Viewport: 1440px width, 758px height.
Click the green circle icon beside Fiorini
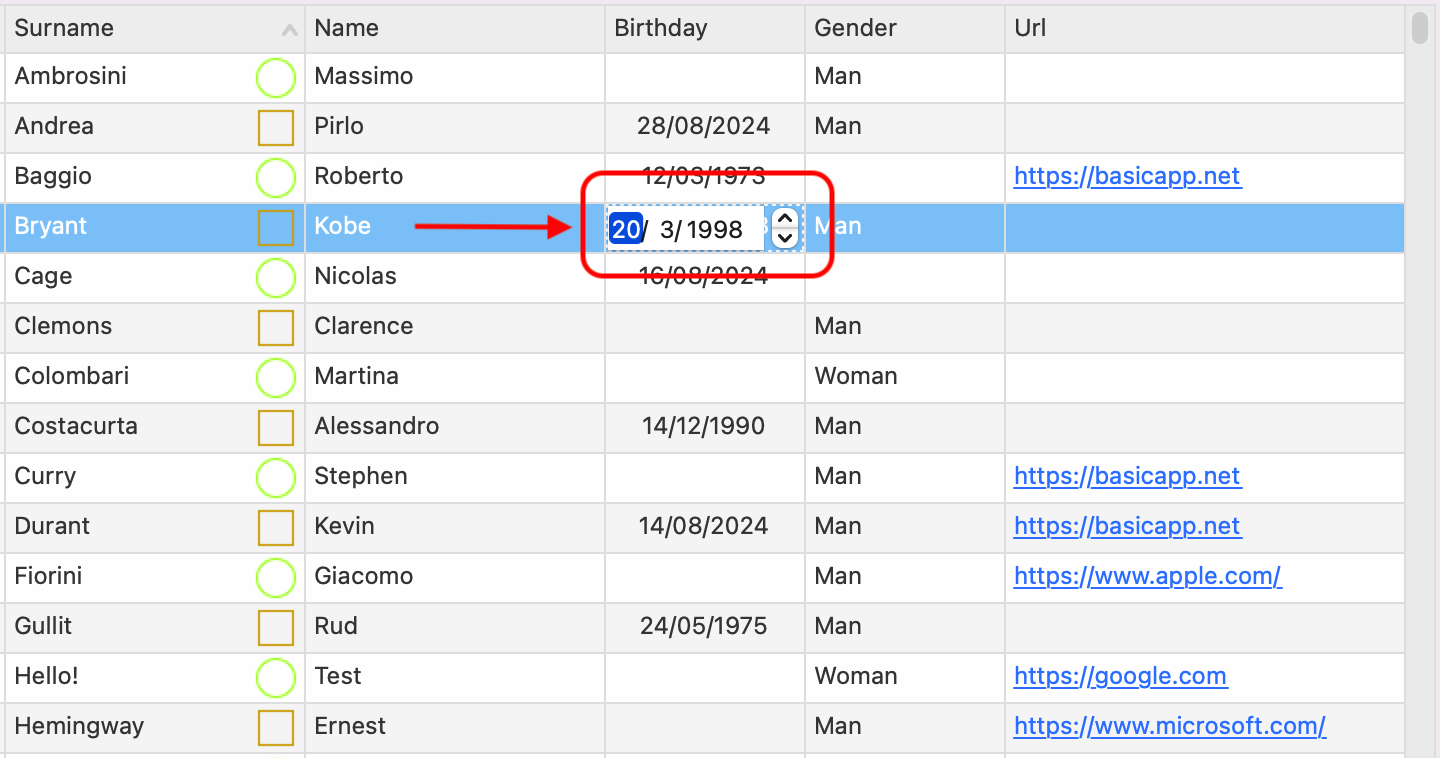pyautogui.click(x=276, y=578)
